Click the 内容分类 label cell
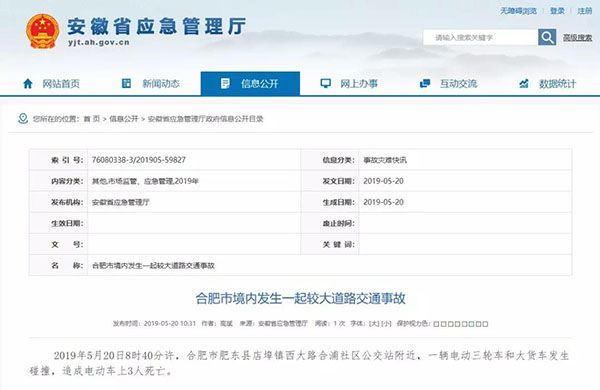The image size is (600, 390). point(59,181)
